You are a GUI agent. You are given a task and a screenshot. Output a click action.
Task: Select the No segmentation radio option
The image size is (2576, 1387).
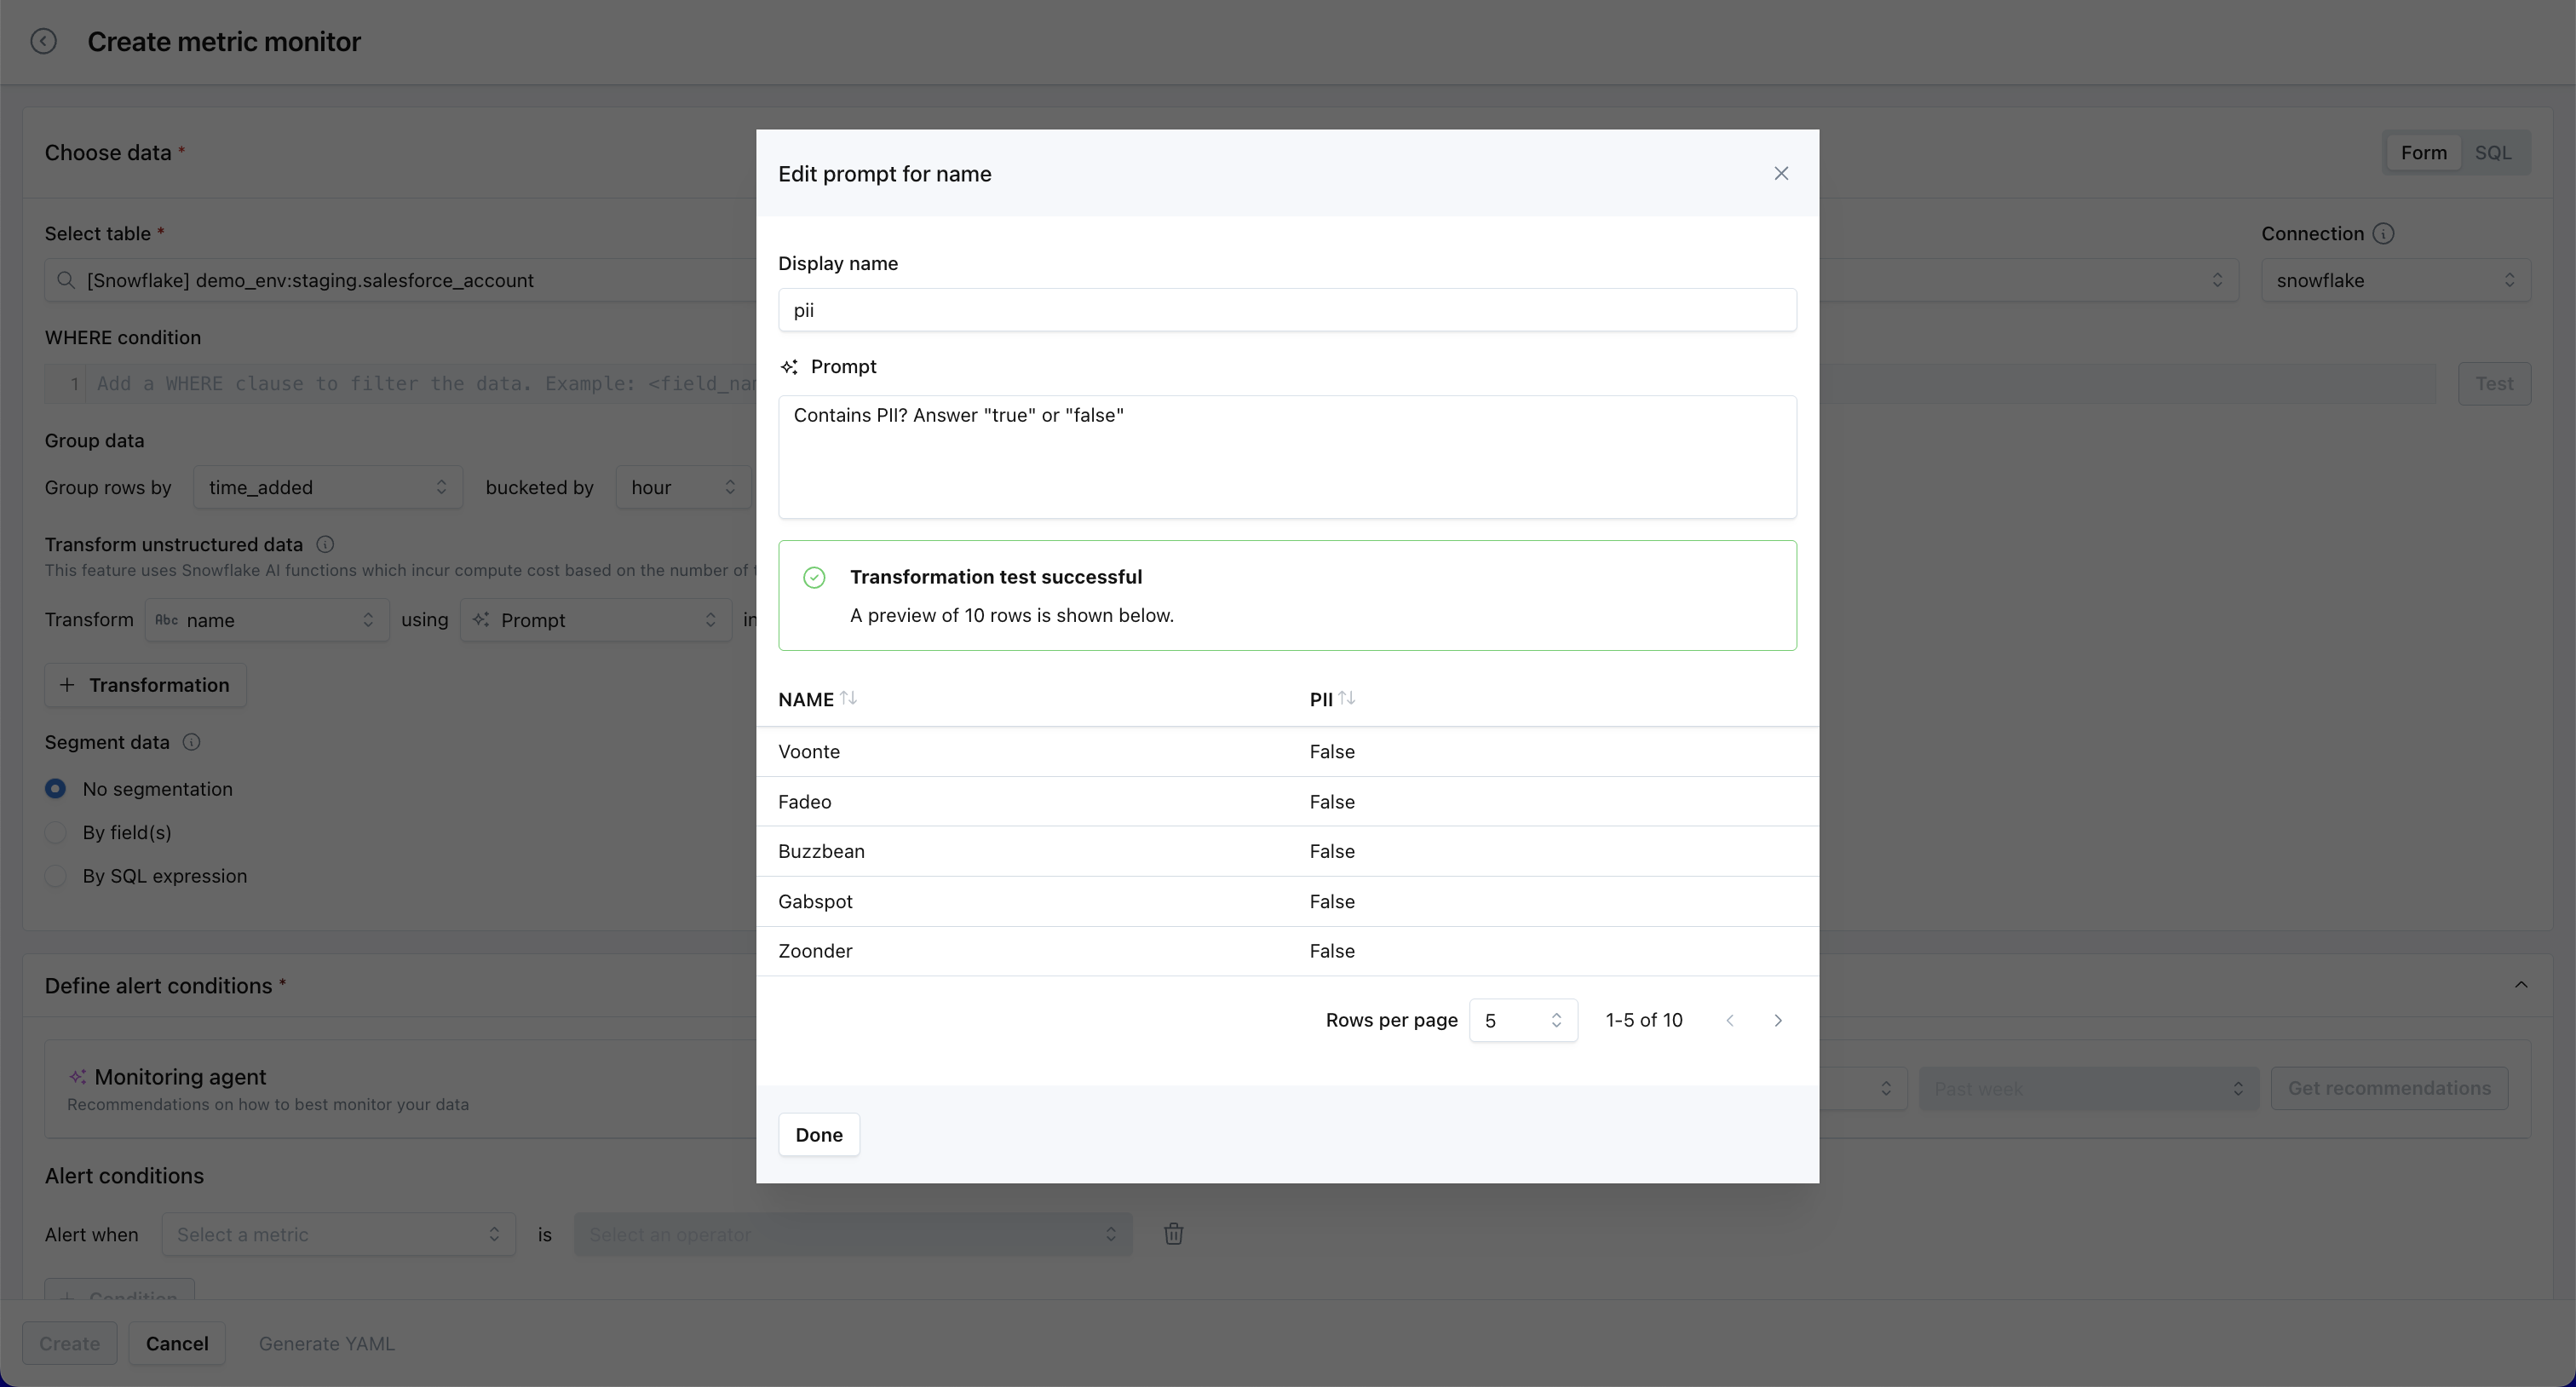(56, 789)
